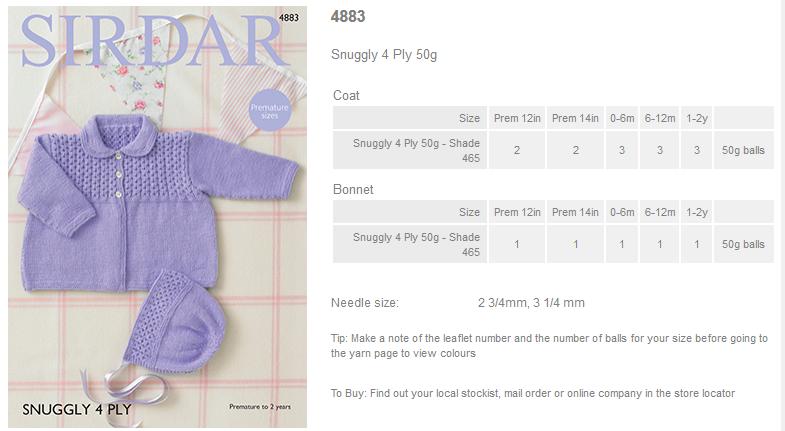Click the 'Needle size:' label

[365, 302]
